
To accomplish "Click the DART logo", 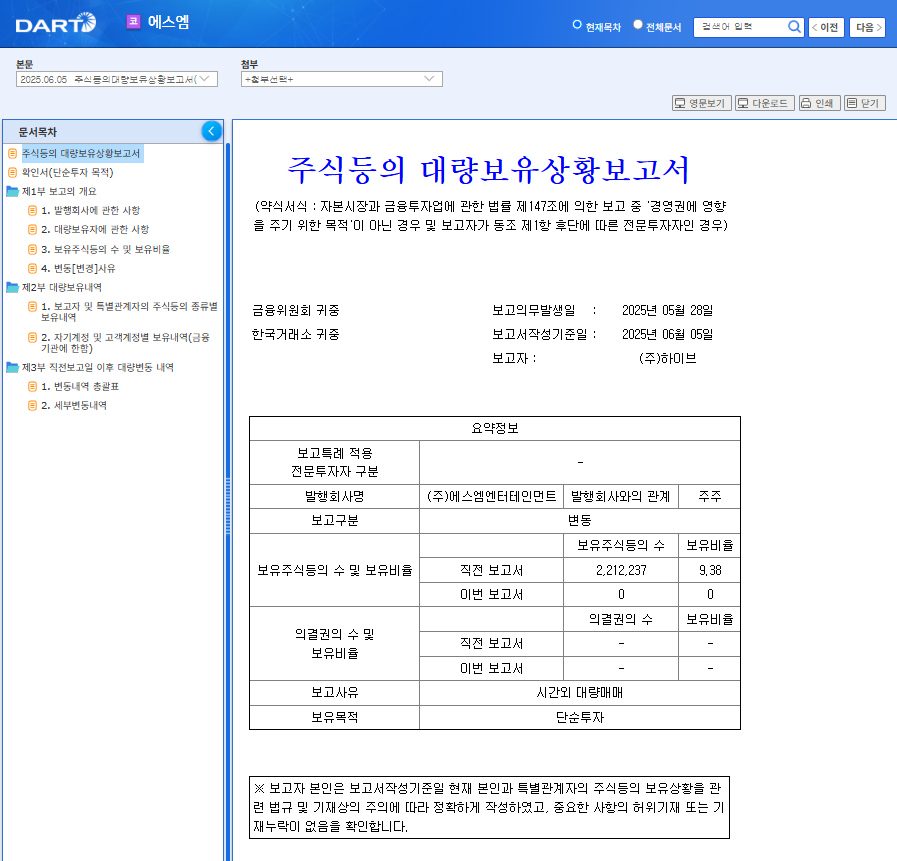I will (x=55, y=23).
